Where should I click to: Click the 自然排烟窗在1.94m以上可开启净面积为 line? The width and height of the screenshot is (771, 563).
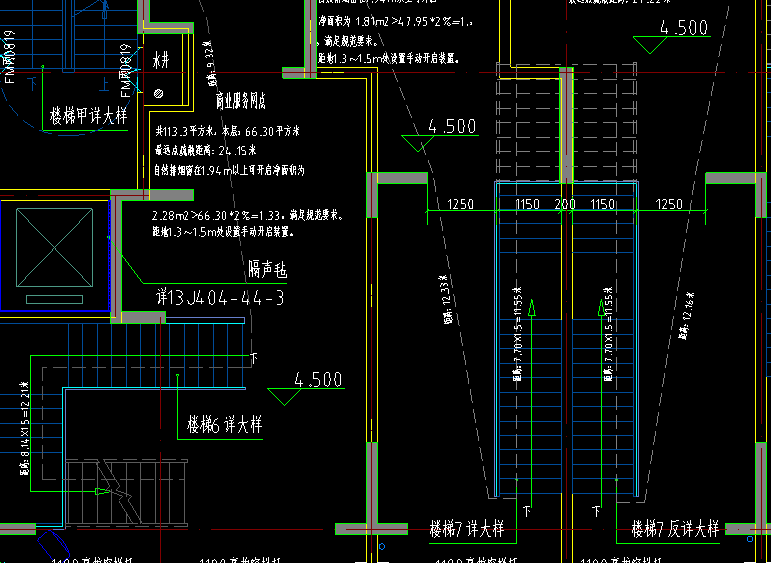pos(229,171)
